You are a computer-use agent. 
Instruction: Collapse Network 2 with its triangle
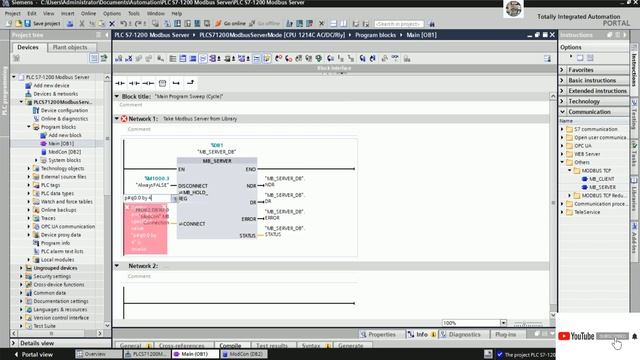(x=117, y=266)
